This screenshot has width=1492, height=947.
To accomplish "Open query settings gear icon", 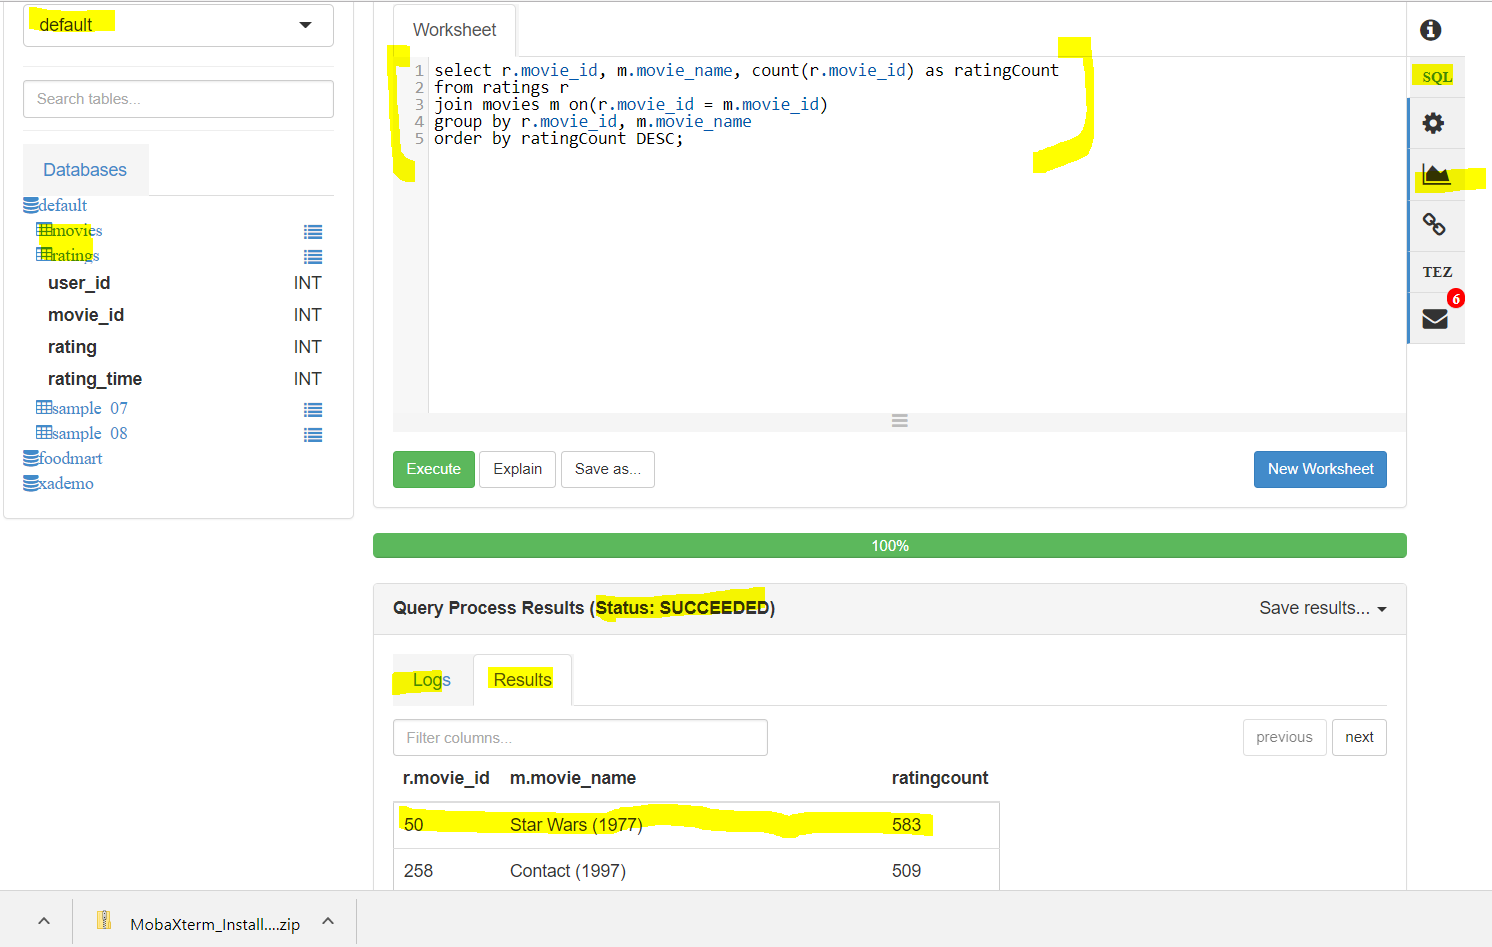I will pos(1434,123).
